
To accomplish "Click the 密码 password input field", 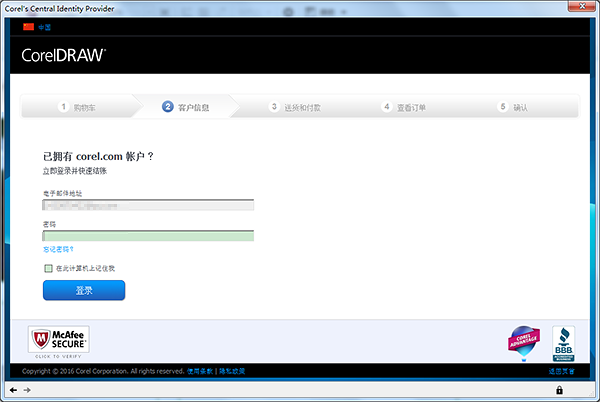I will point(148,236).
